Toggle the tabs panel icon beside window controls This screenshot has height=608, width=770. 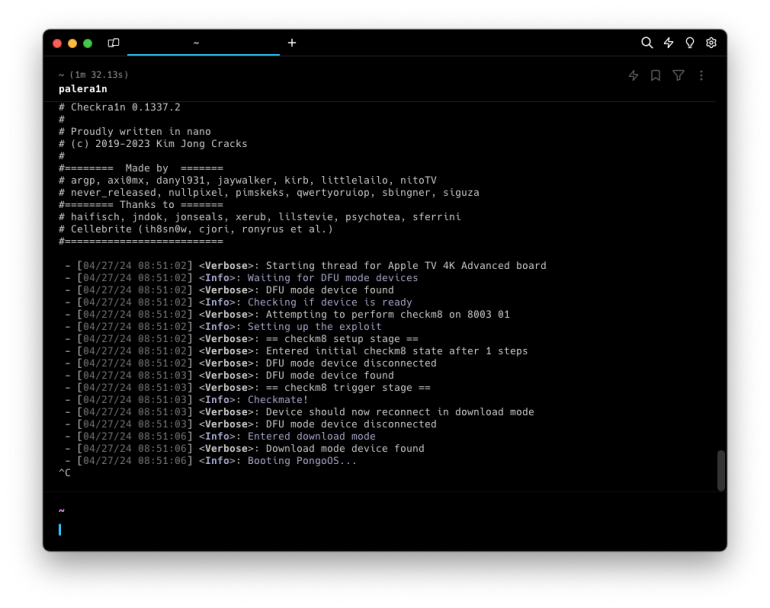(x=113, y=43)
